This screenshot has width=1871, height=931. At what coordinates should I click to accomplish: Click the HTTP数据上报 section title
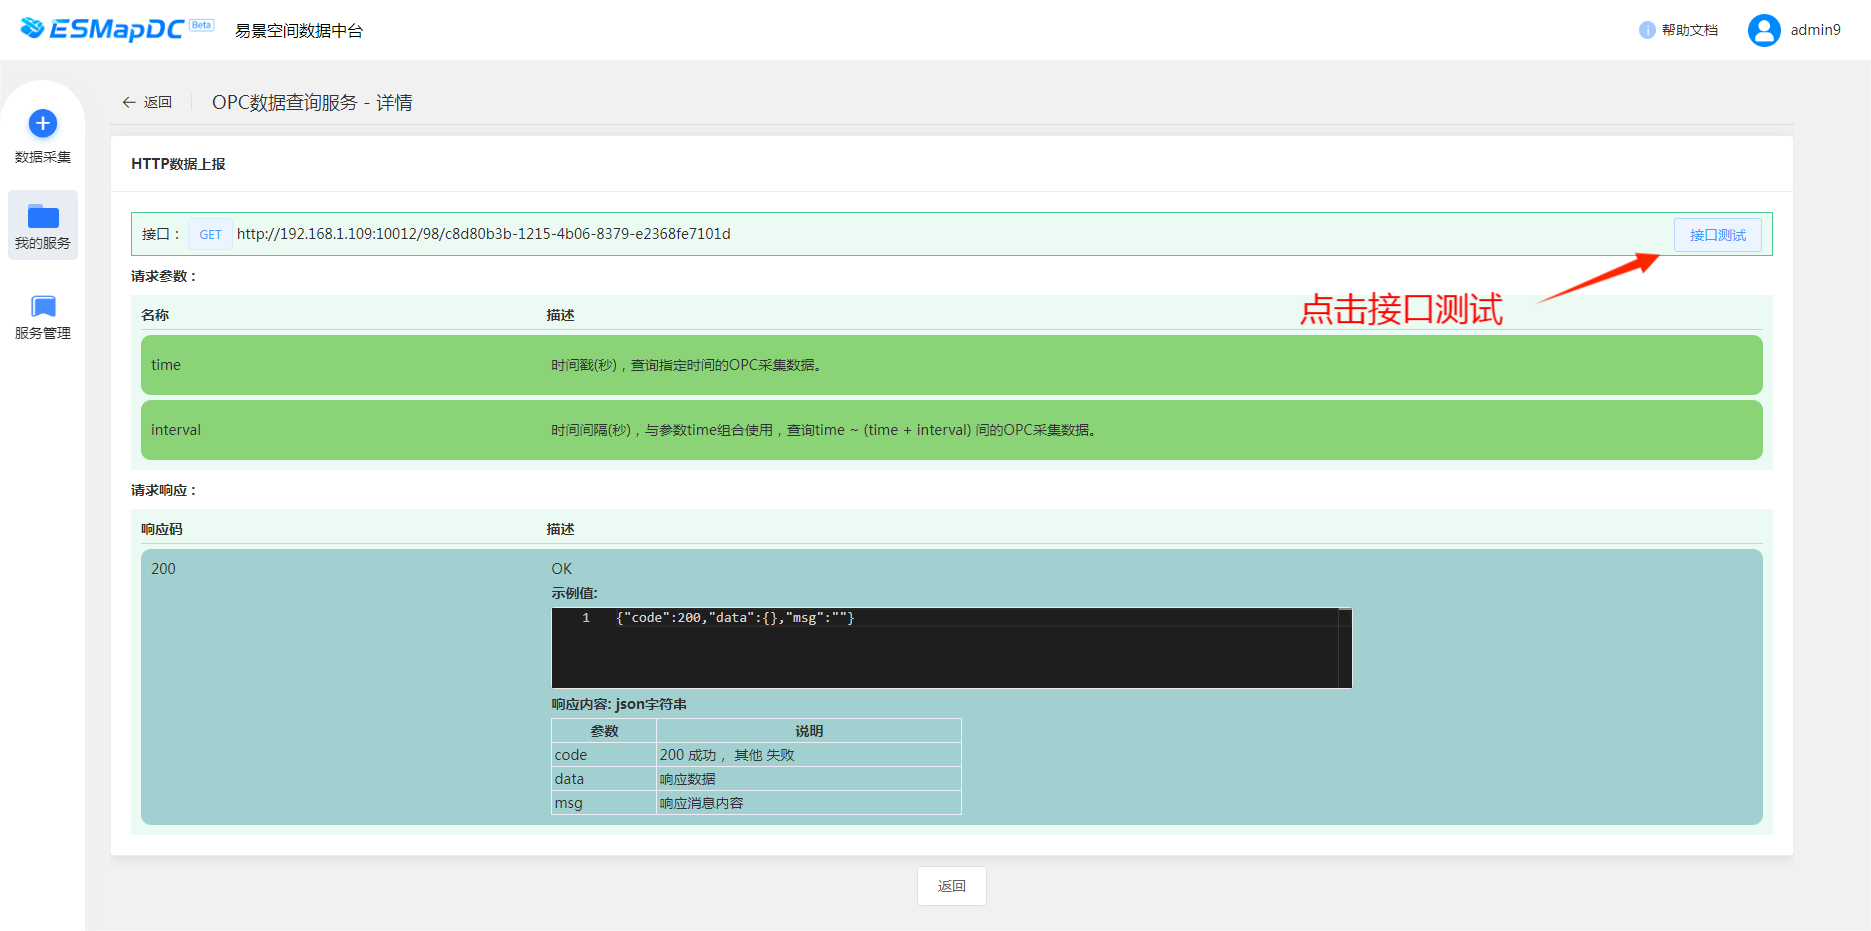(178, 164)
